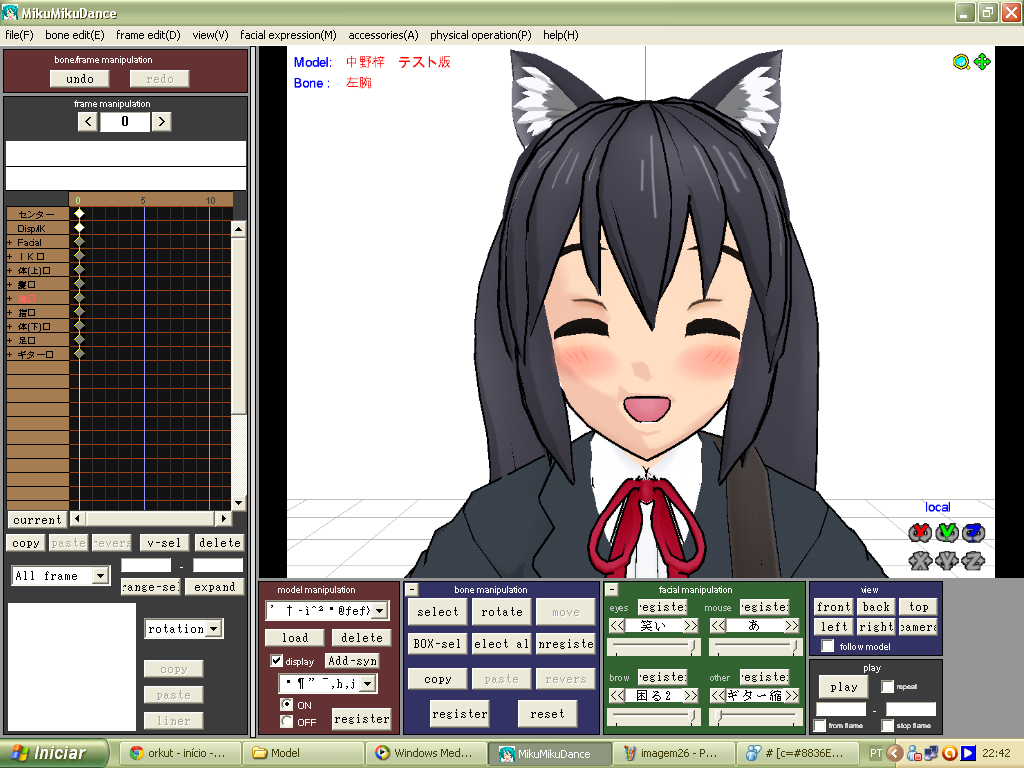
Task: Open the frame edit(D) menu
Action: [148, 35]
